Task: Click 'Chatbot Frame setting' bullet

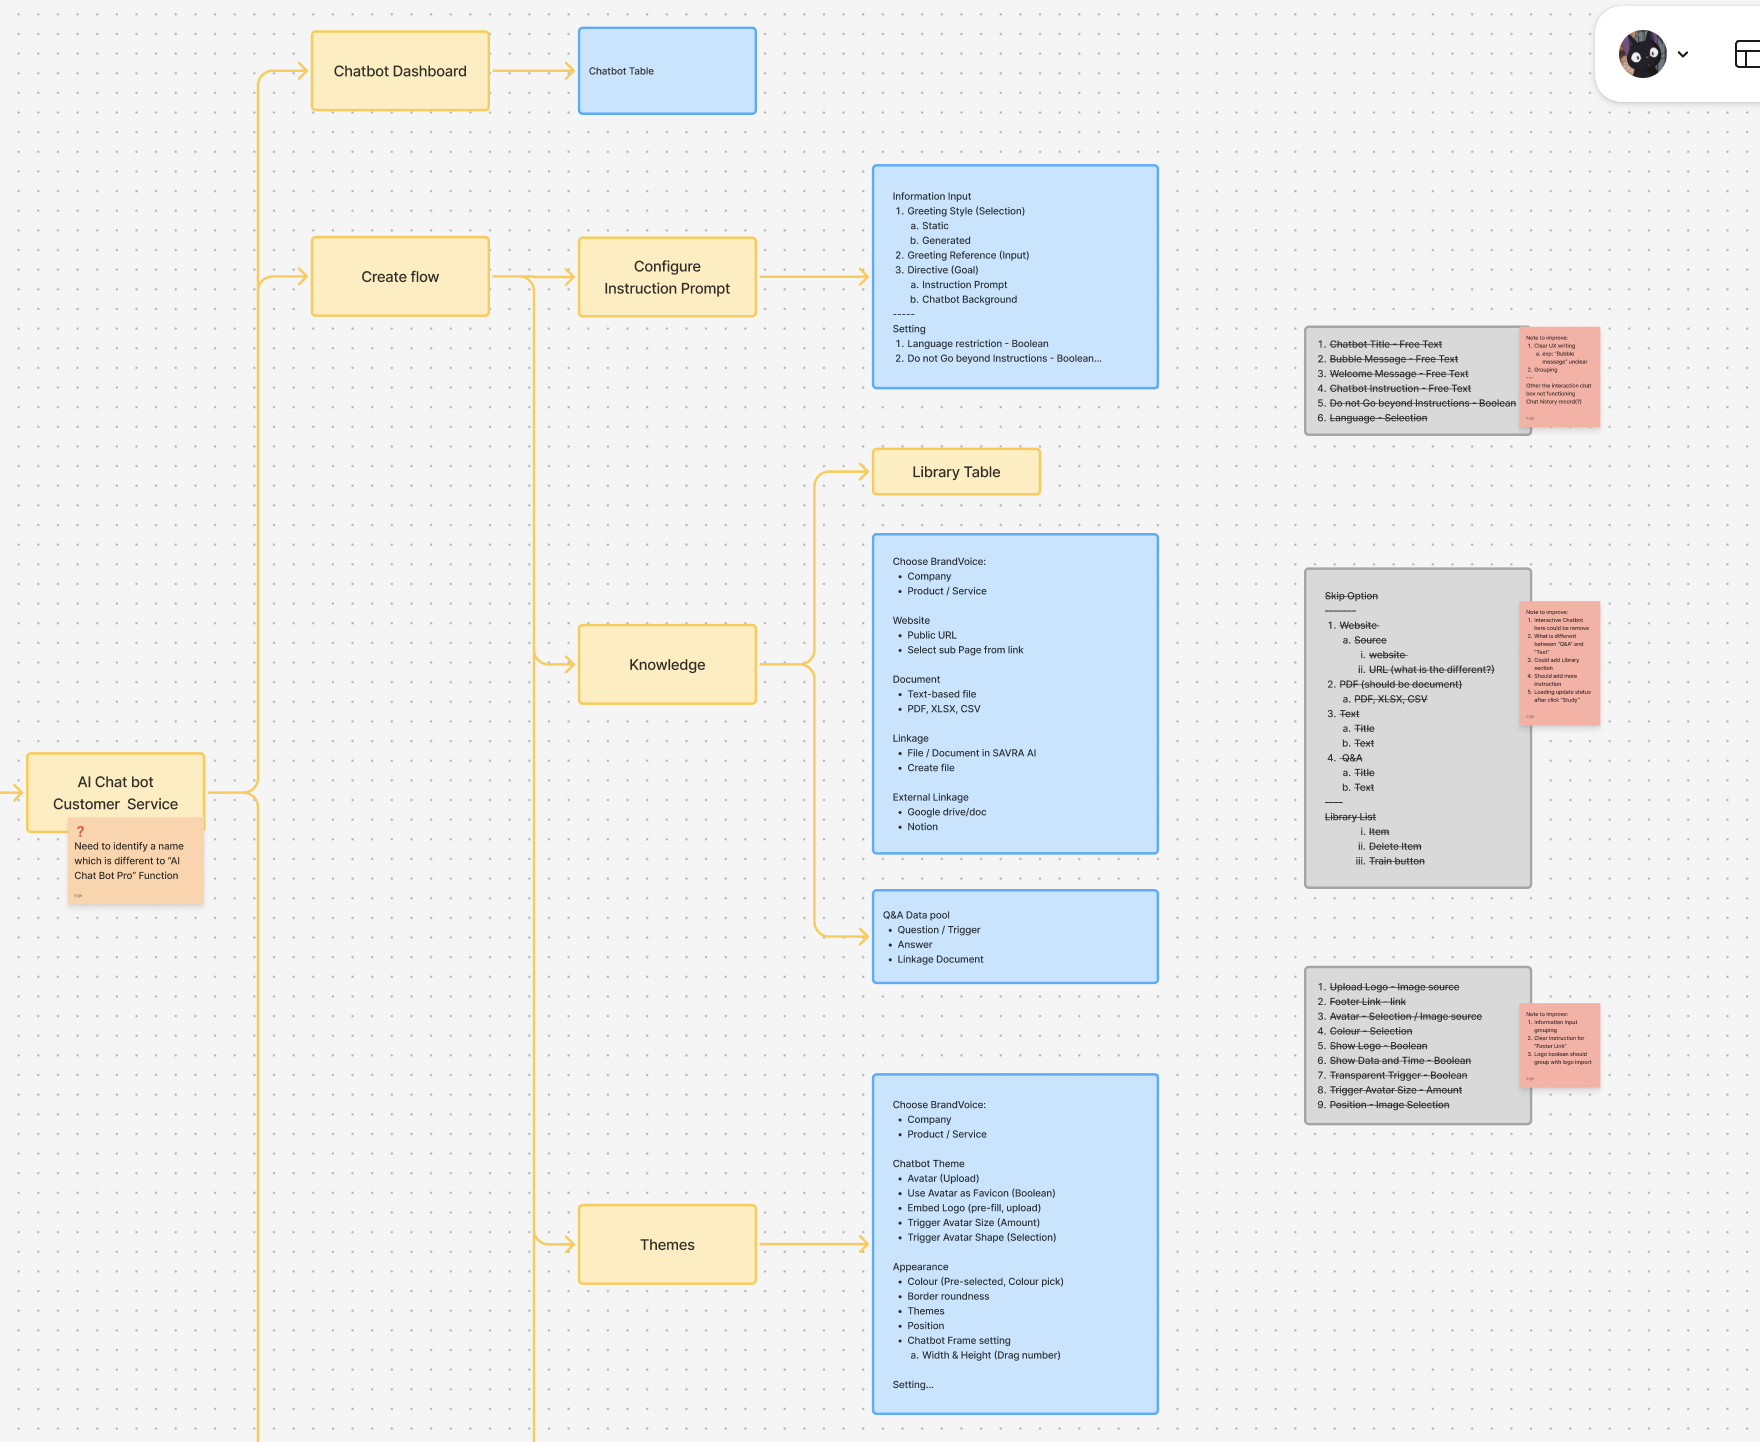Action: 958,1340
